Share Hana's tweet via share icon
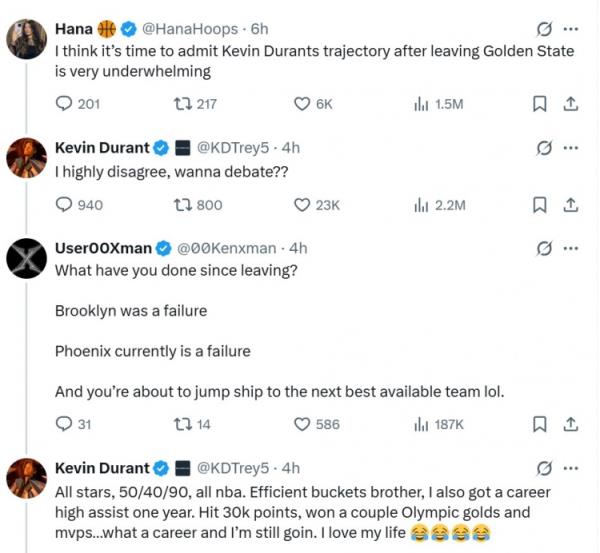 [x=571, y=104]
